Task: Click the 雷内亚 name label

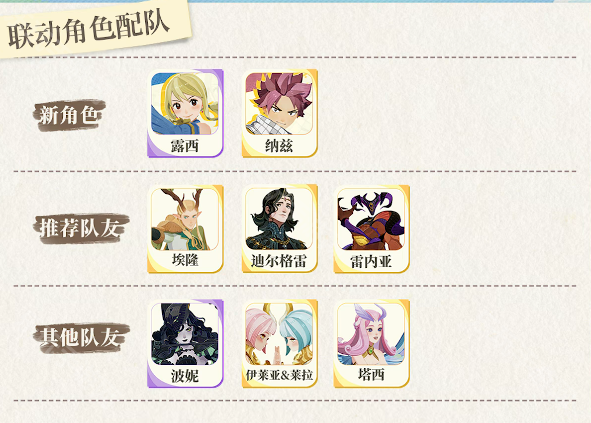Action: click(x=371, y=261)
